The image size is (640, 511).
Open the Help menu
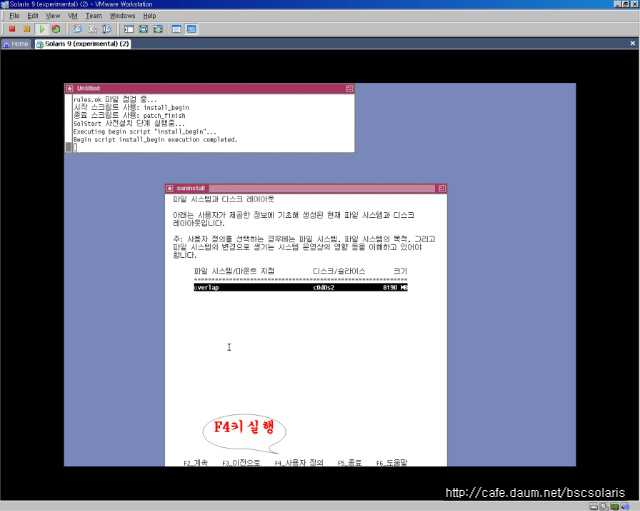(149, 16)
